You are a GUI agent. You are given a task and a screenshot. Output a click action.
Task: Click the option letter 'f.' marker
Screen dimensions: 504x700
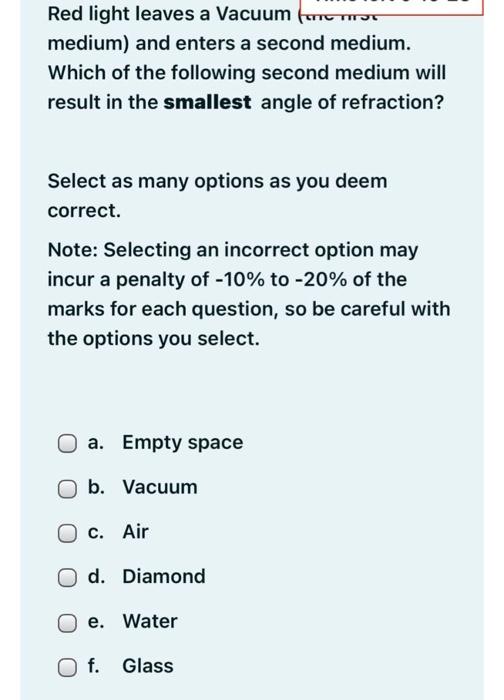click(x=93, y=666)
